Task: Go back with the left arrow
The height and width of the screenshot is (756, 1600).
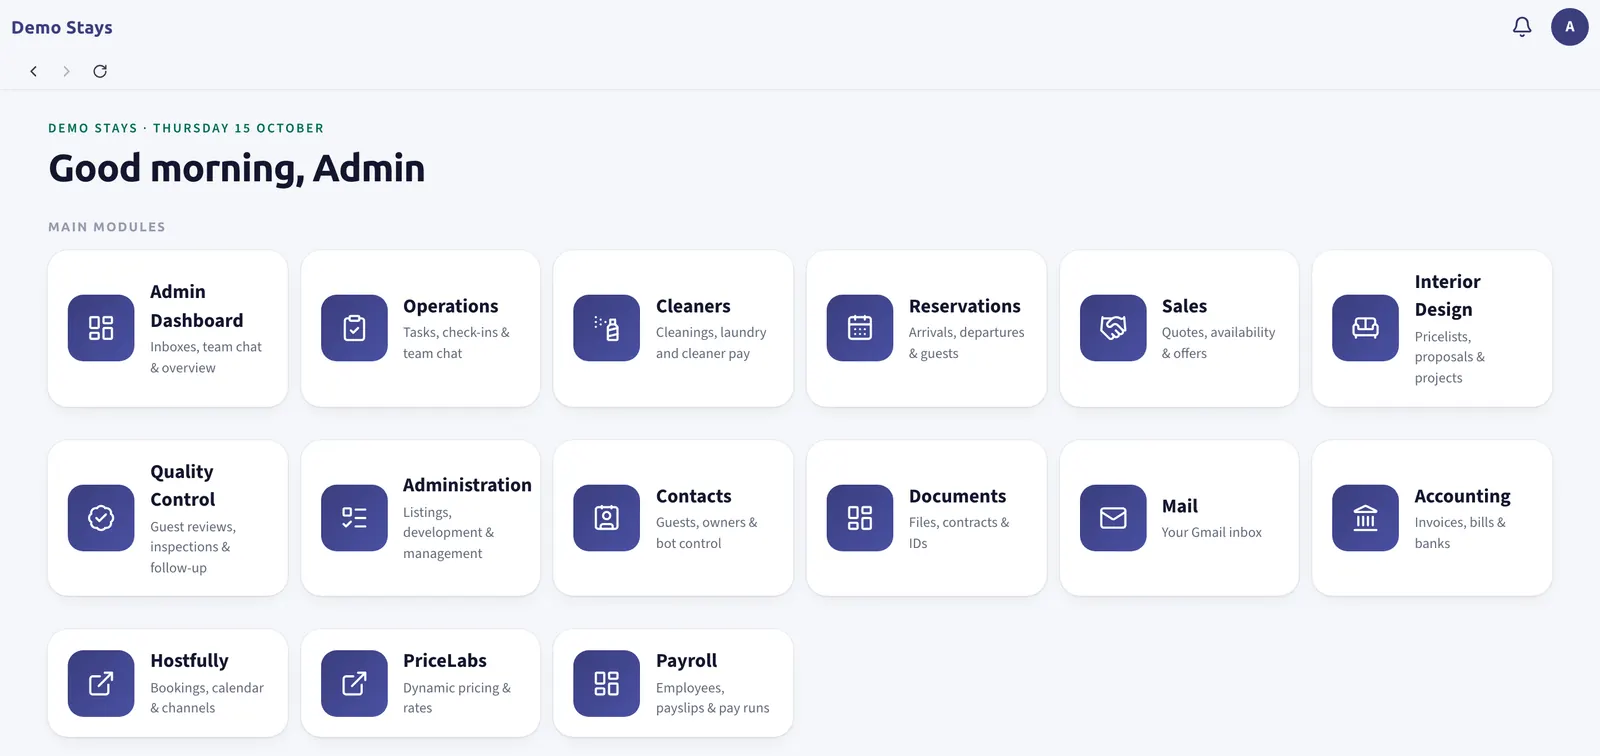Action: [34, 71]
